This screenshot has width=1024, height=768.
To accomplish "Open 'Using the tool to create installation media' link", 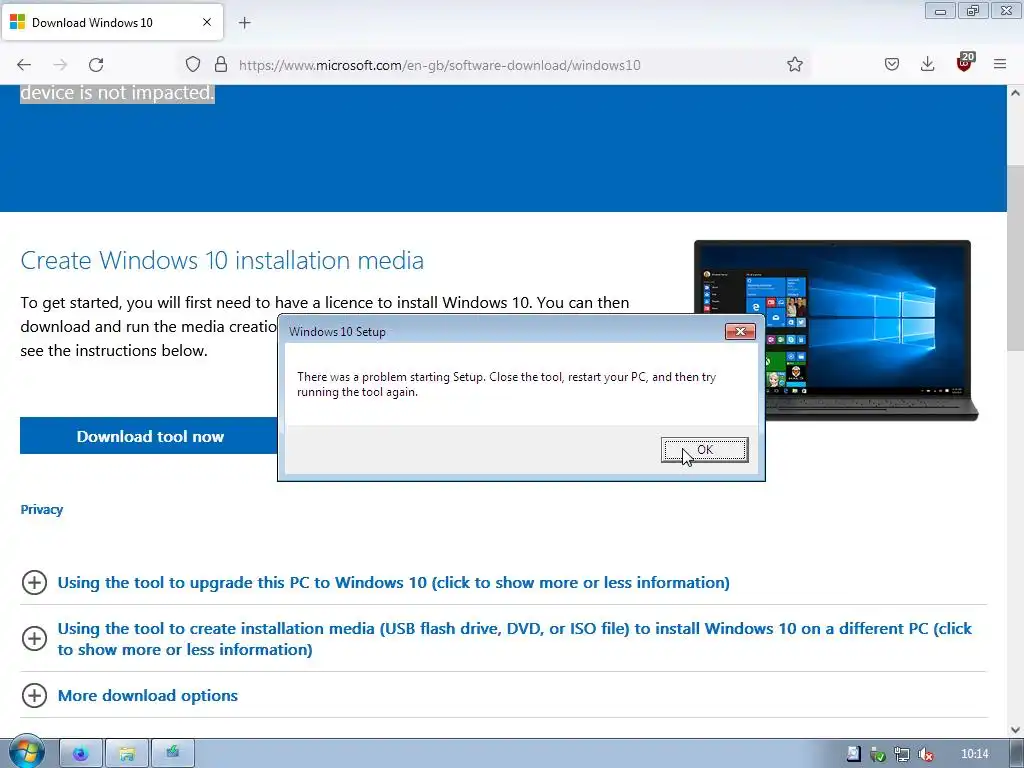I will [515, 639].
